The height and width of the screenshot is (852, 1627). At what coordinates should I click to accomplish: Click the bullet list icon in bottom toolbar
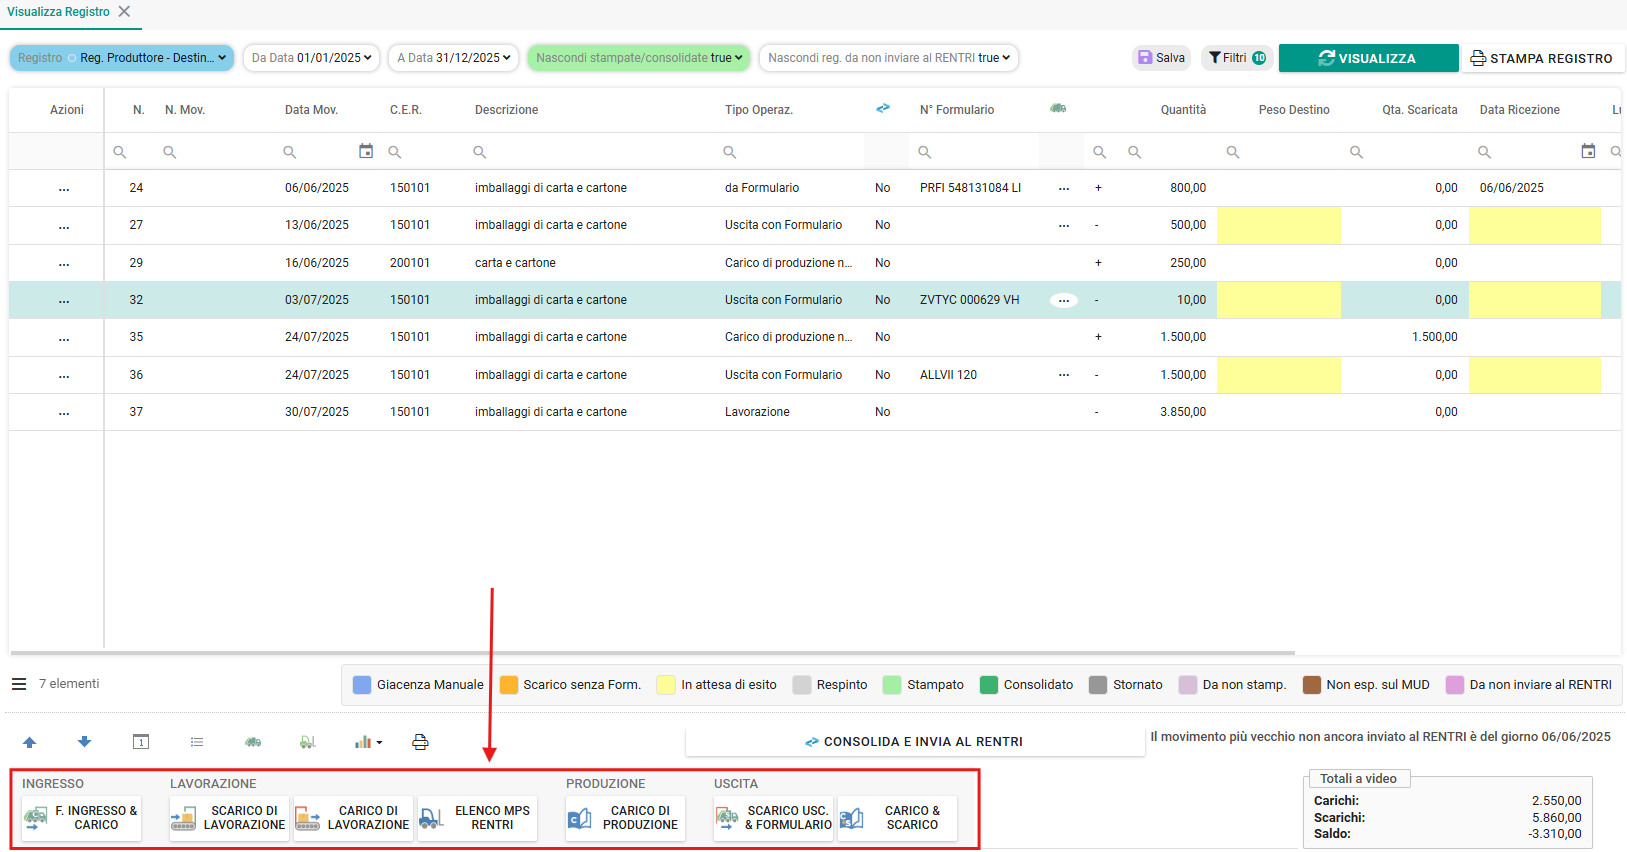pyautogui.click(x=197, y=742)
